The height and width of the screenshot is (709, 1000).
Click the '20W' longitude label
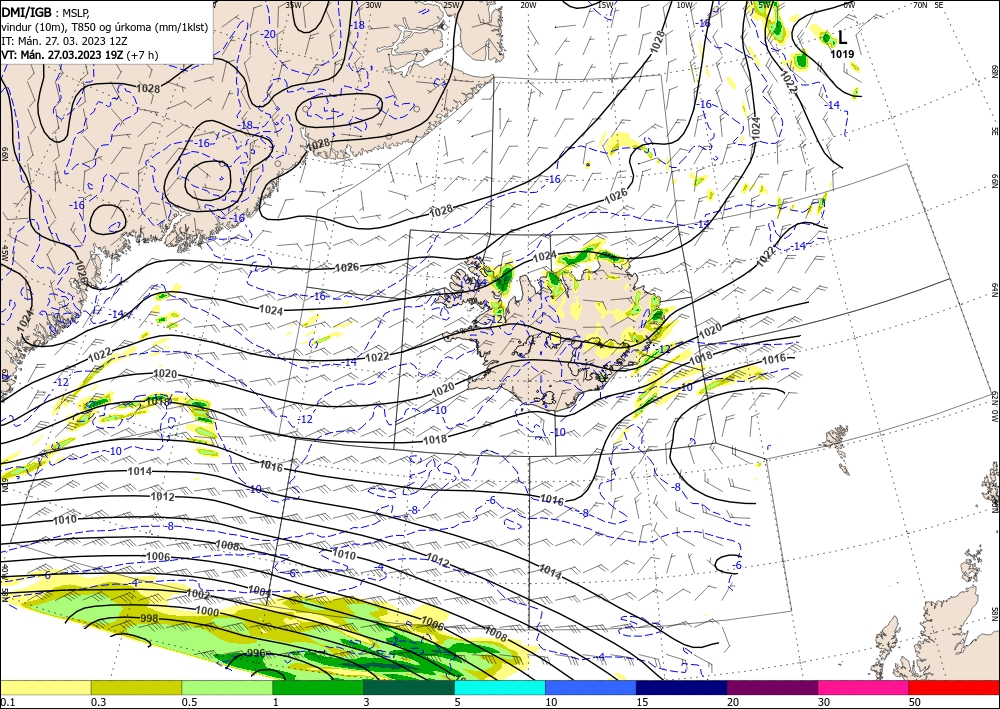(x=528, y=5)
